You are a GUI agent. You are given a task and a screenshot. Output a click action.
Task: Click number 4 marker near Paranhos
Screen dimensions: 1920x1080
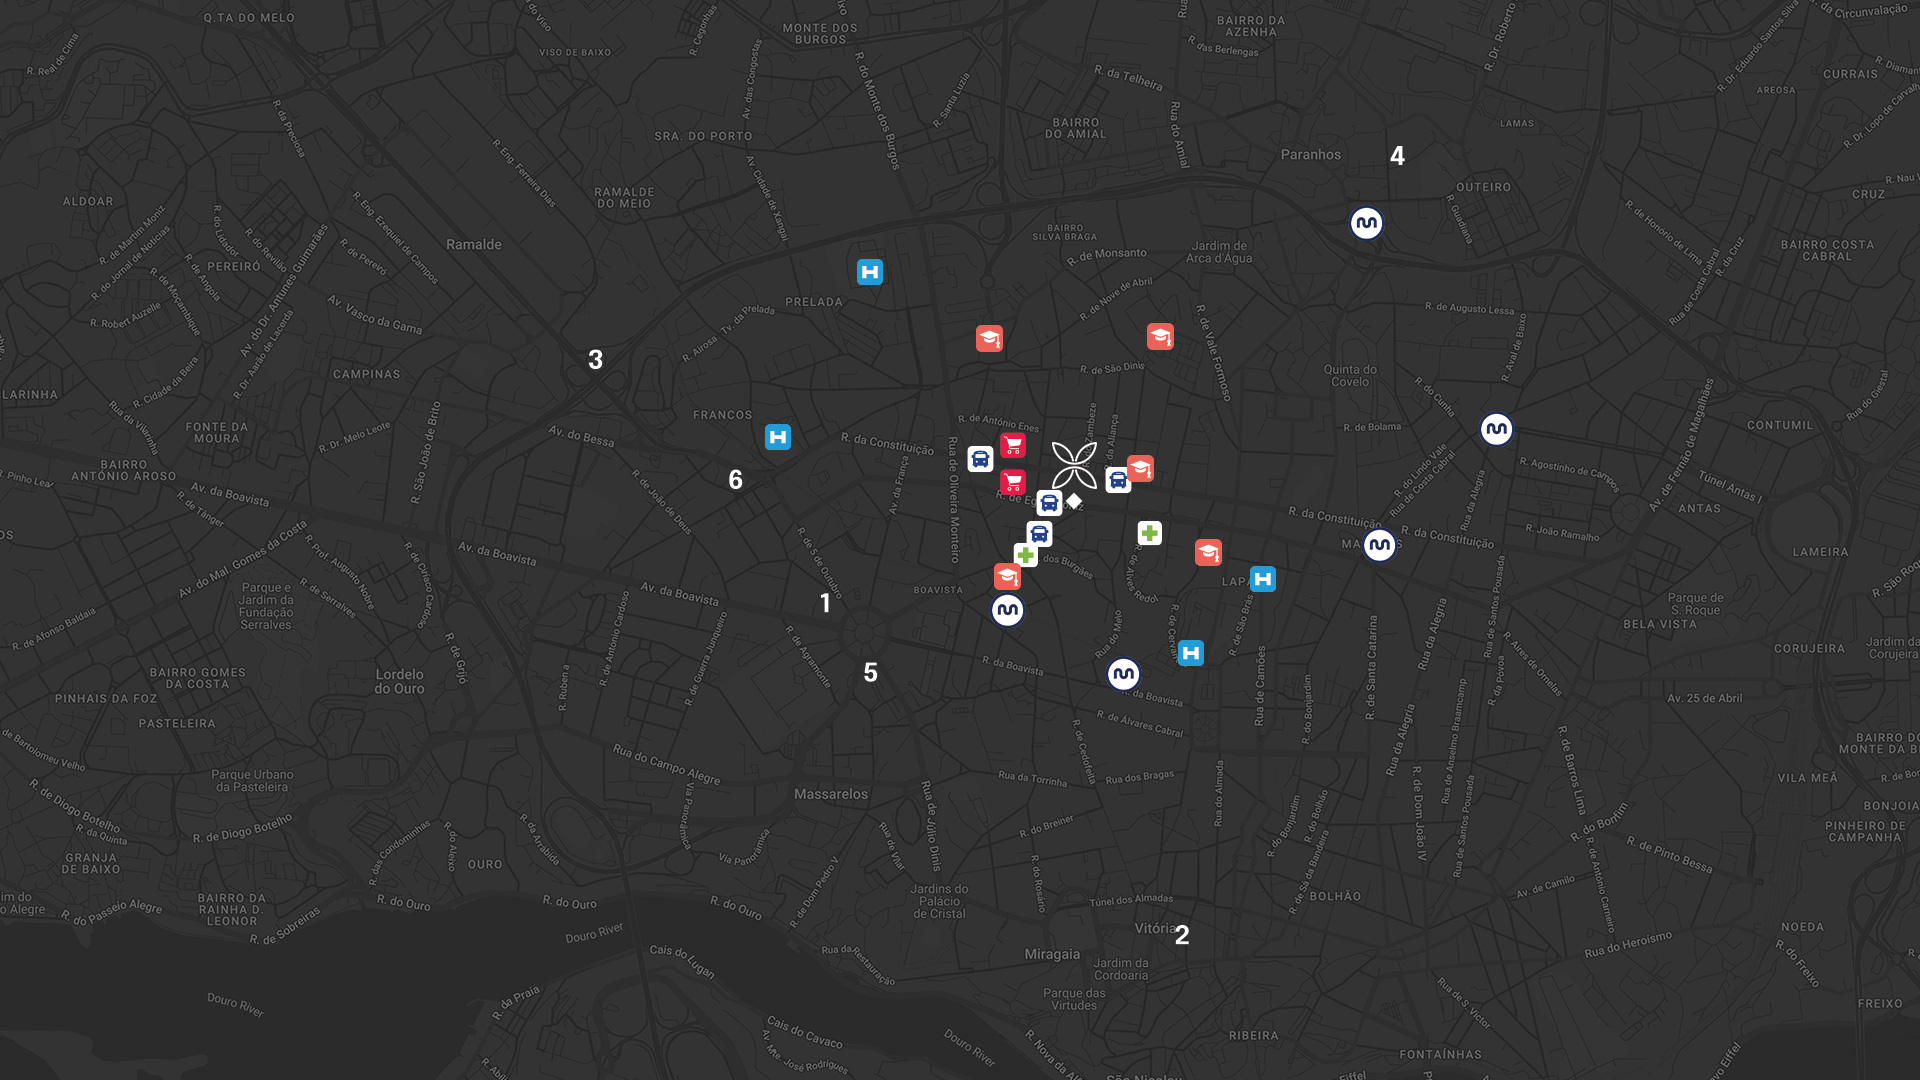[1397, 156]
